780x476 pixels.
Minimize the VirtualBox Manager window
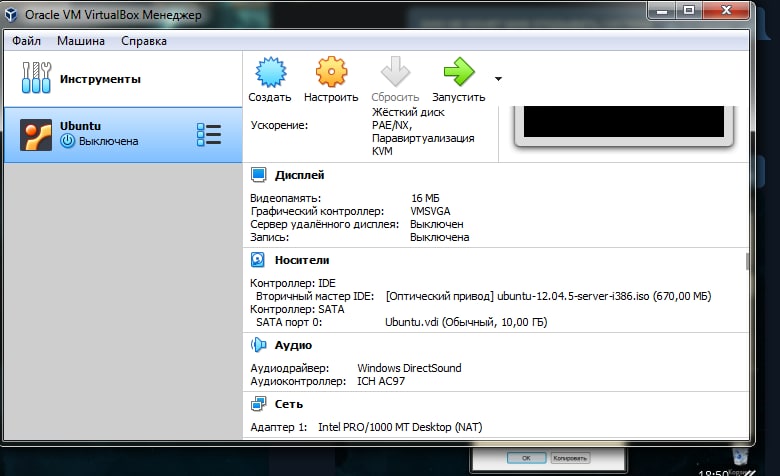click(x=662, y=10)
